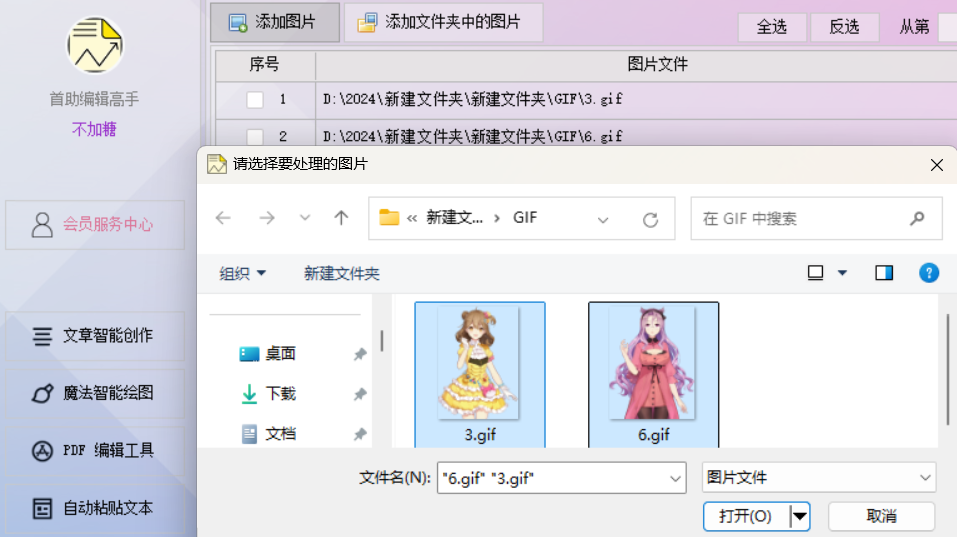Click the folder icon in the address bar
The height and width of the screenshot is (537, 957).
coord(389,217)
